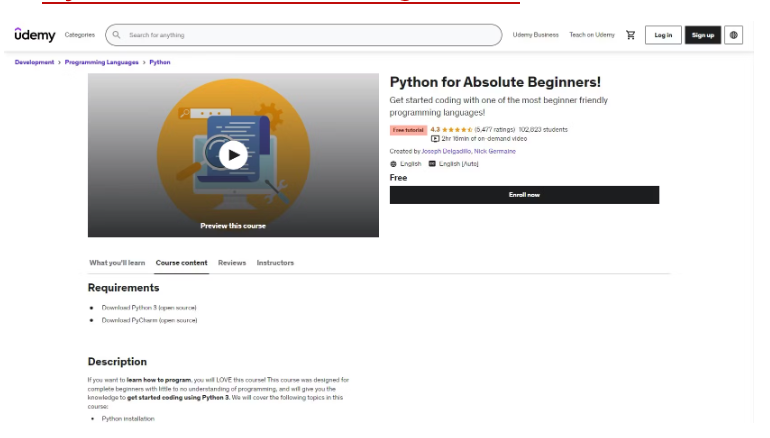The width and height of the screenshot is (770, 438).
Task: Switch to Instructors tab
Action: tap(275, 263)
